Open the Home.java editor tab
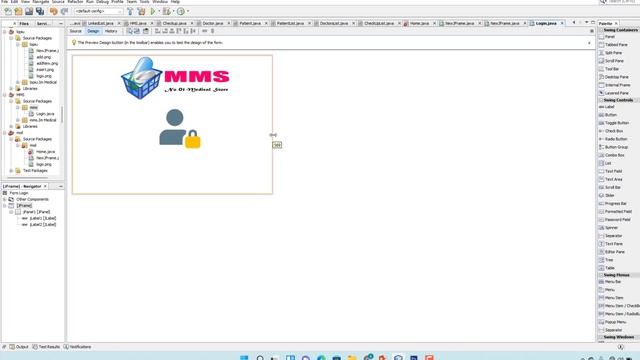The height and width of the screenshot is (360, 640). tap(419, 24)
